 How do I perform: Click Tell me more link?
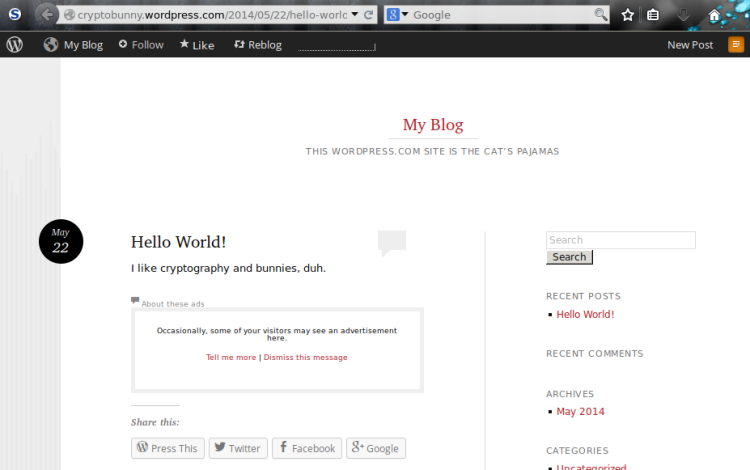[231, 357]
